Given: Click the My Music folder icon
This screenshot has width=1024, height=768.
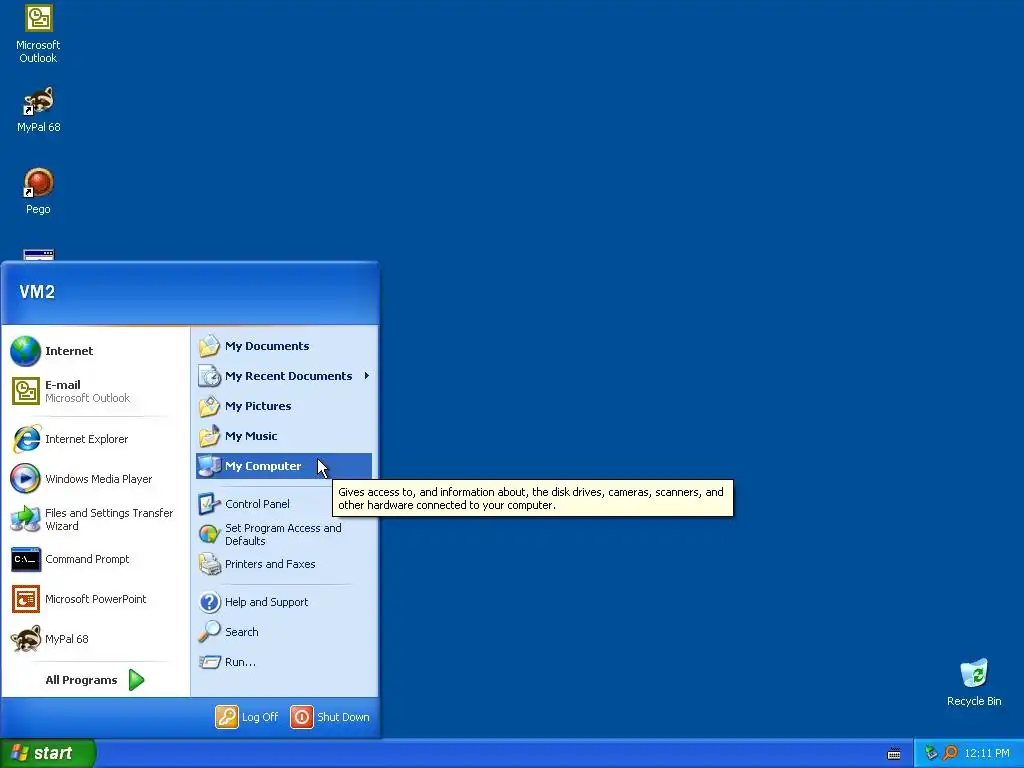Looking at the screenshot, I should tap(209, 436).
